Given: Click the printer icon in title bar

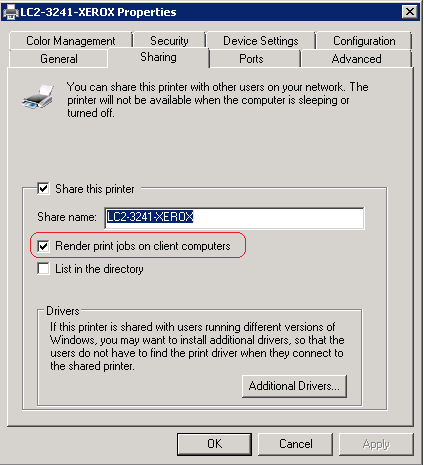Looking at the screenshot, I should (11, 12).
